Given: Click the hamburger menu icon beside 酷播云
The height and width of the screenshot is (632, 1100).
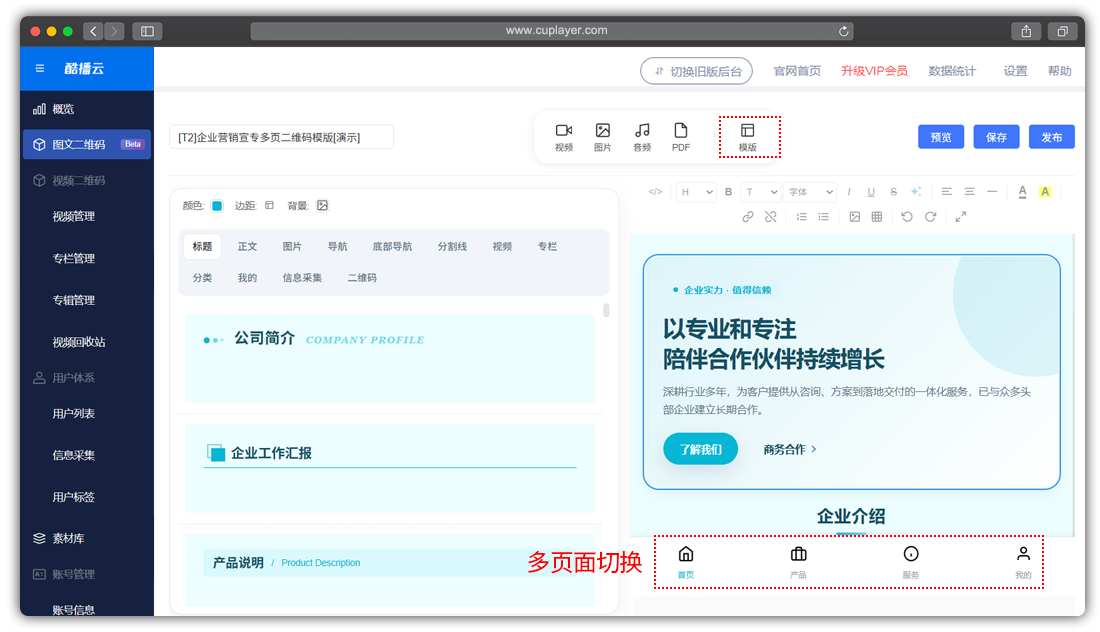Looking at the screenshot, I should (x=40, y=68).
